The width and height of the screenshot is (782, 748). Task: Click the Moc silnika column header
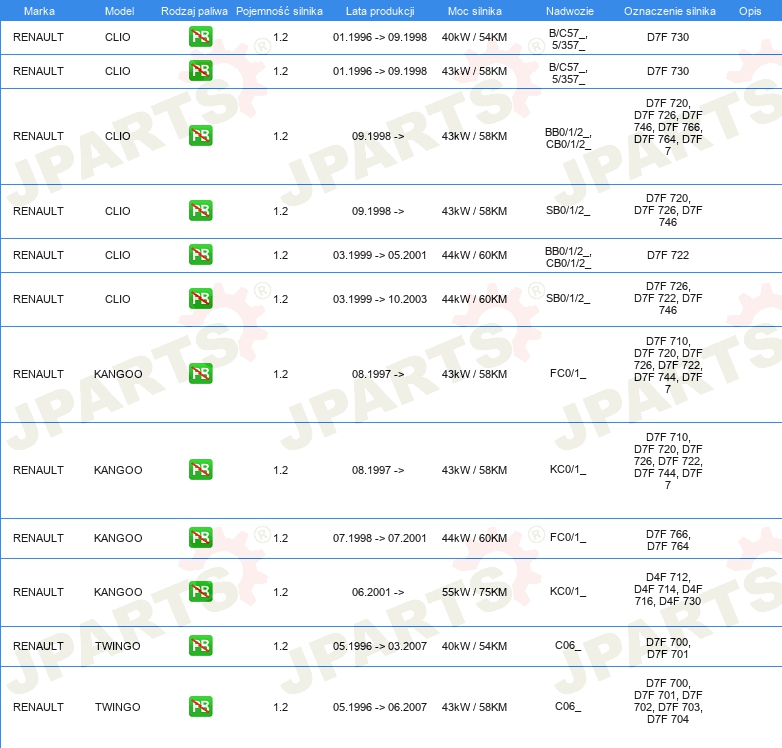coord(474,11)
